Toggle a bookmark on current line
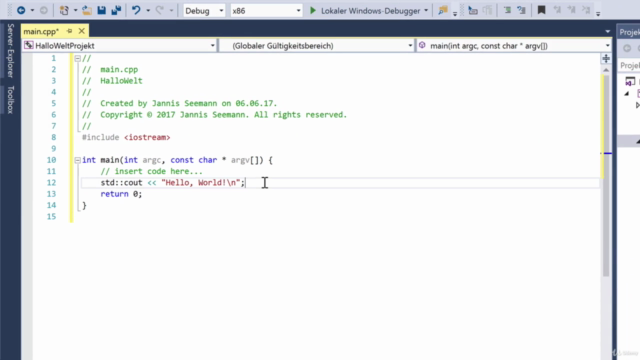 (541, 11)
